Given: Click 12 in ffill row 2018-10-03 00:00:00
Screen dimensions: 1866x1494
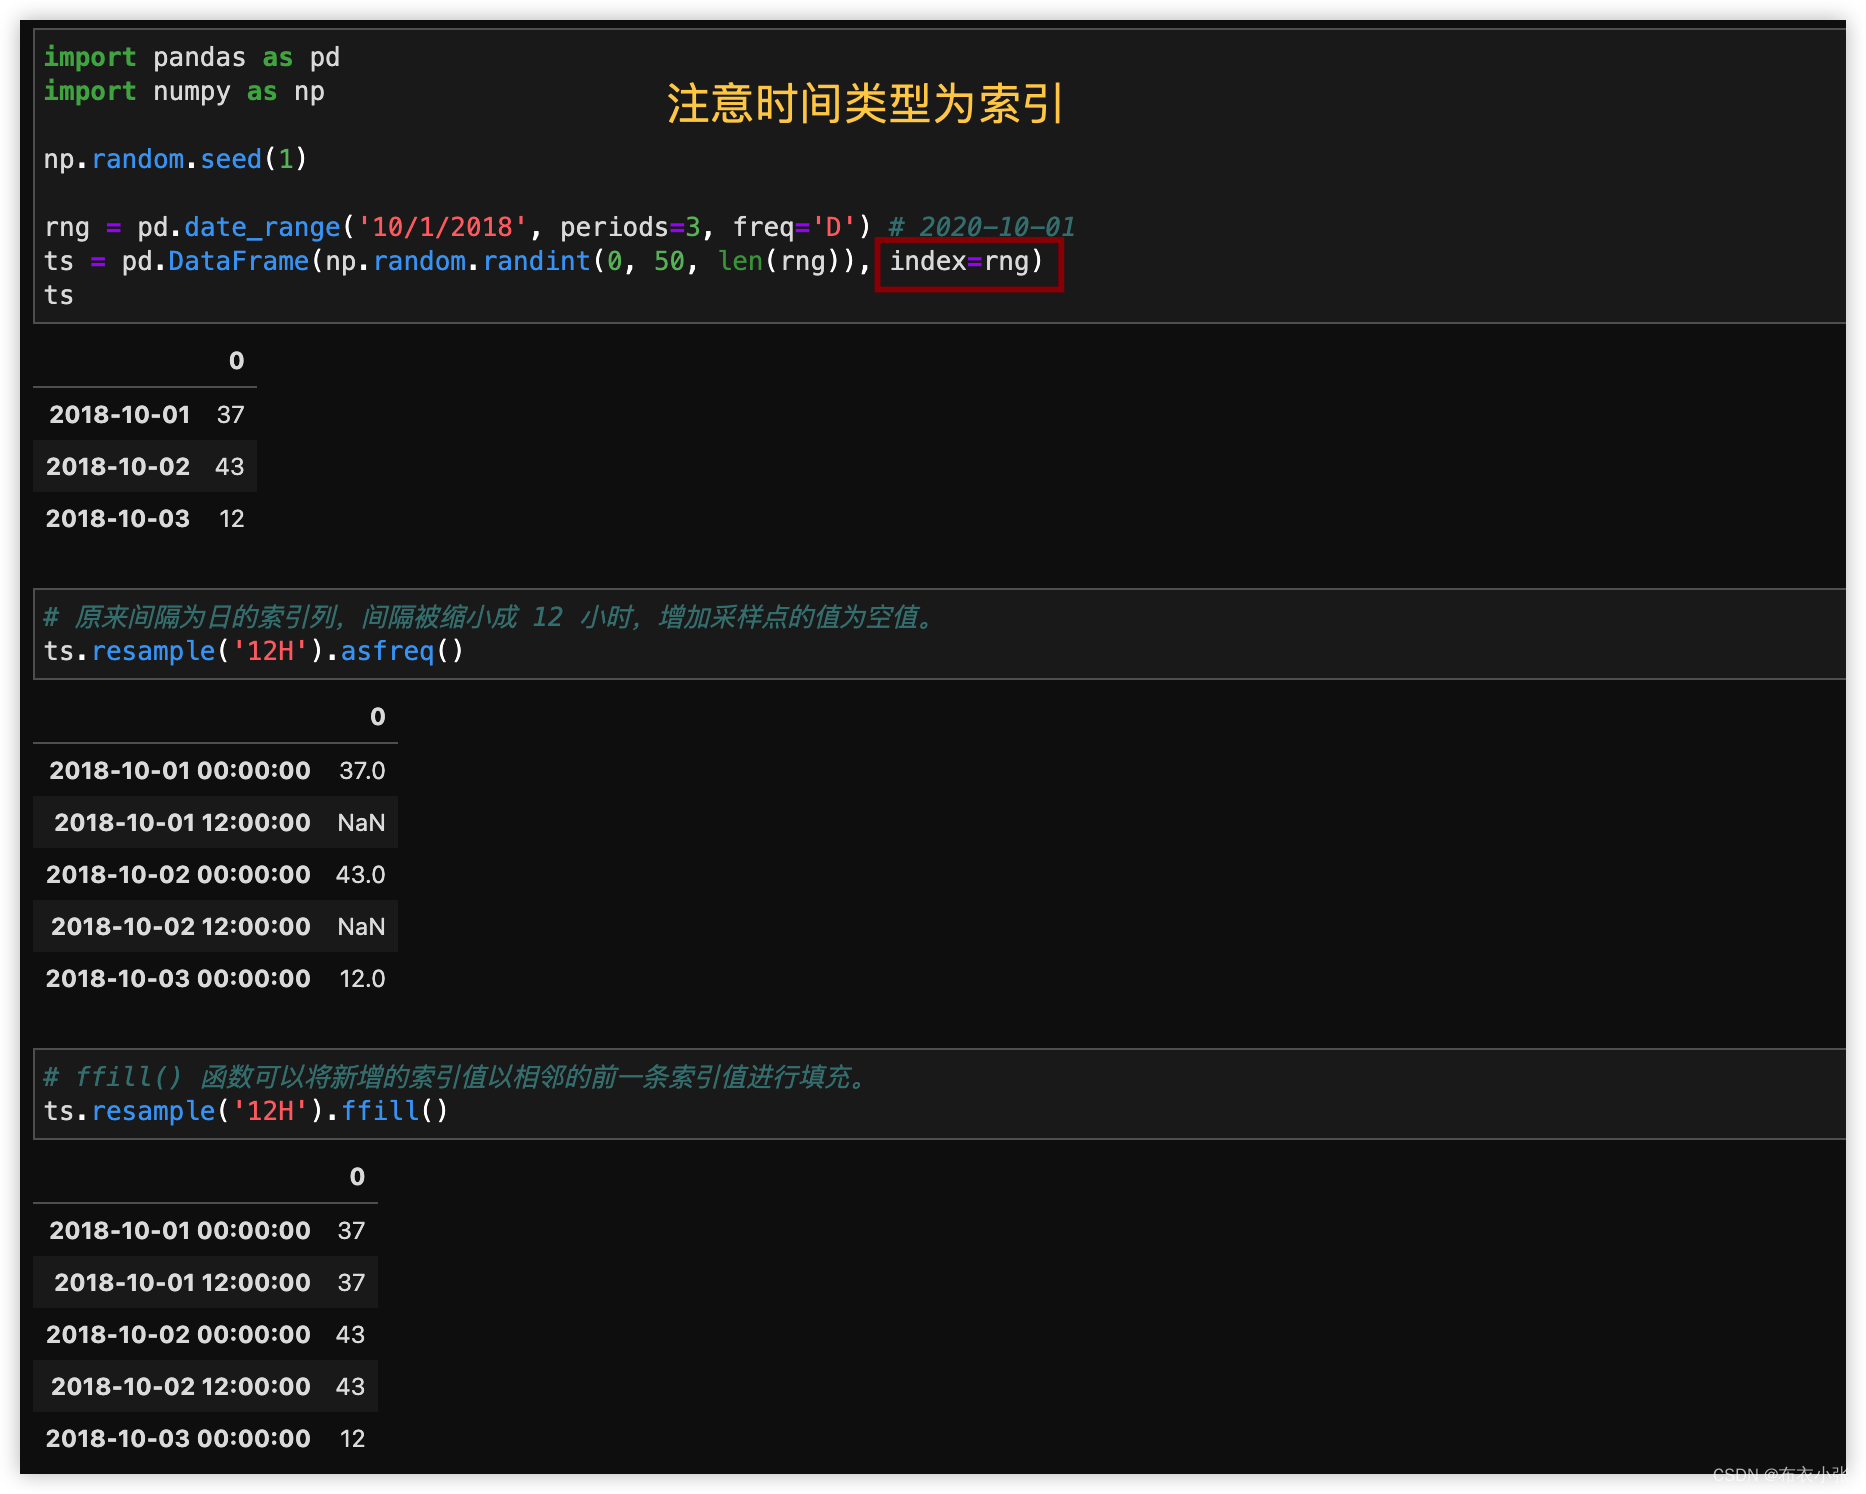Looking at the screenshot, I should [x=352, y=1438].
